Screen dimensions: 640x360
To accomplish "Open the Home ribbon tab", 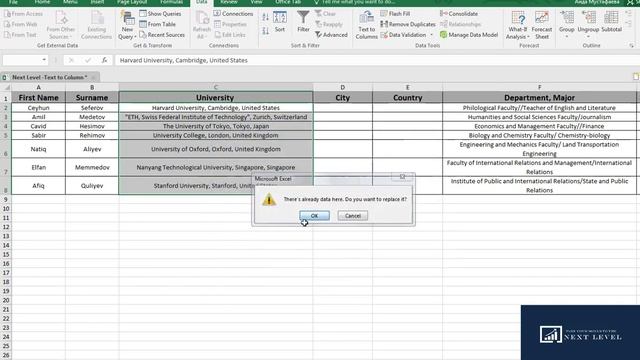I will (42, 2).
